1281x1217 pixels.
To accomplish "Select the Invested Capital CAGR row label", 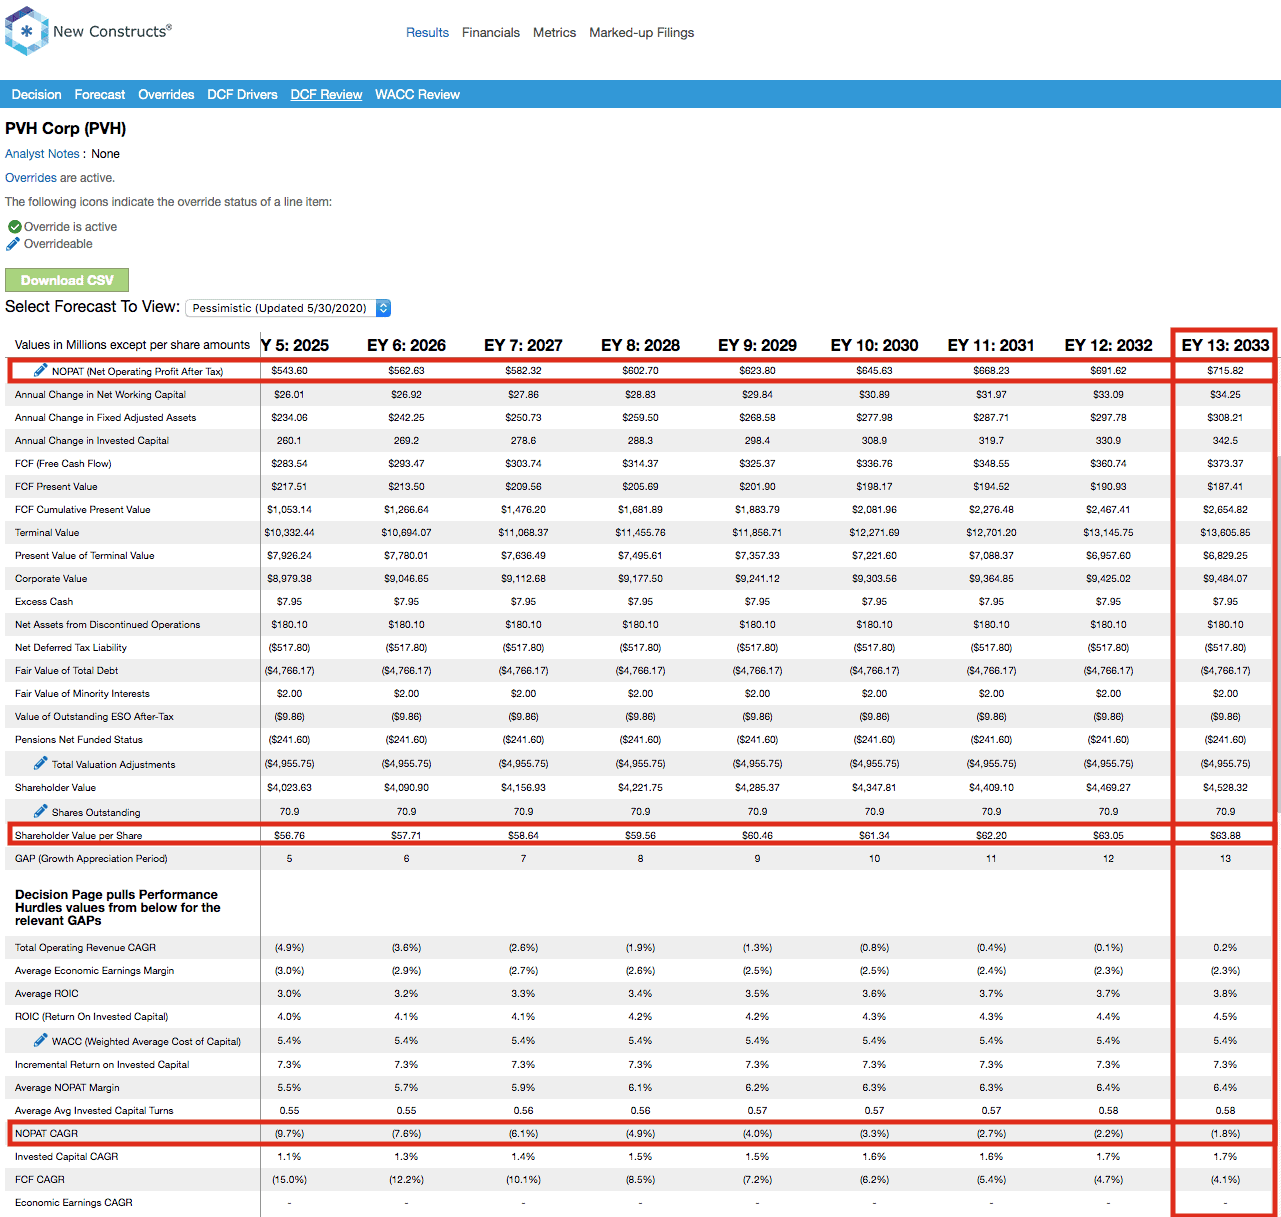I will click(x=66, y=1156).
